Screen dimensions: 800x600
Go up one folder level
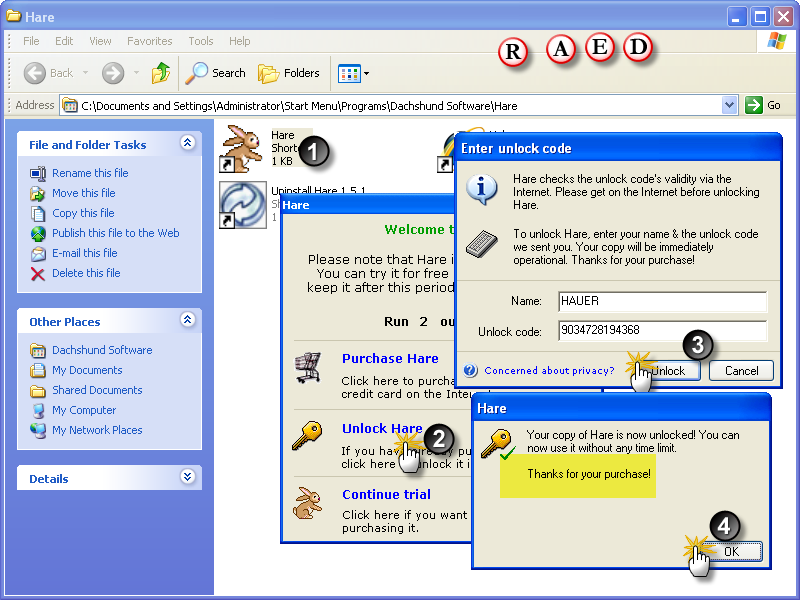pos(161,73)
